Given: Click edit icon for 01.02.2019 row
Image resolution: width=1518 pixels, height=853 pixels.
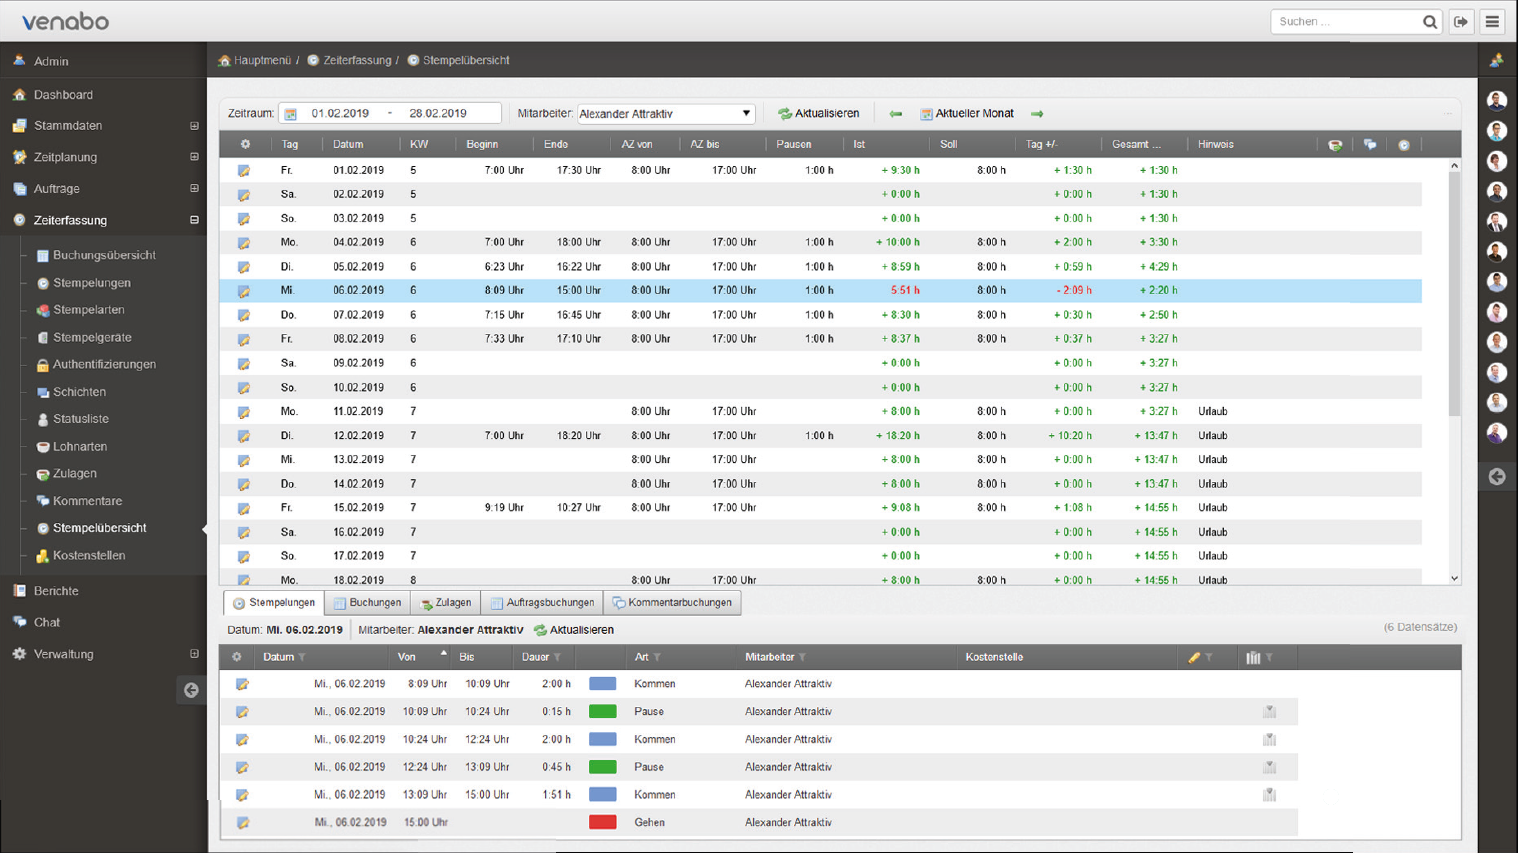Looking at the screenshot, I should [243, 171].
